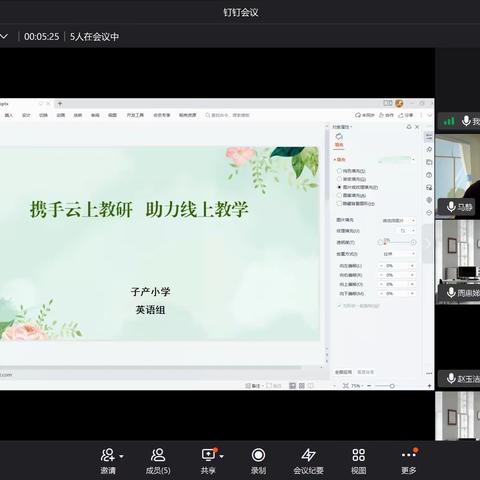
Task: Click the 重置背景 reset background button
Action: click(x=366, y=372)
